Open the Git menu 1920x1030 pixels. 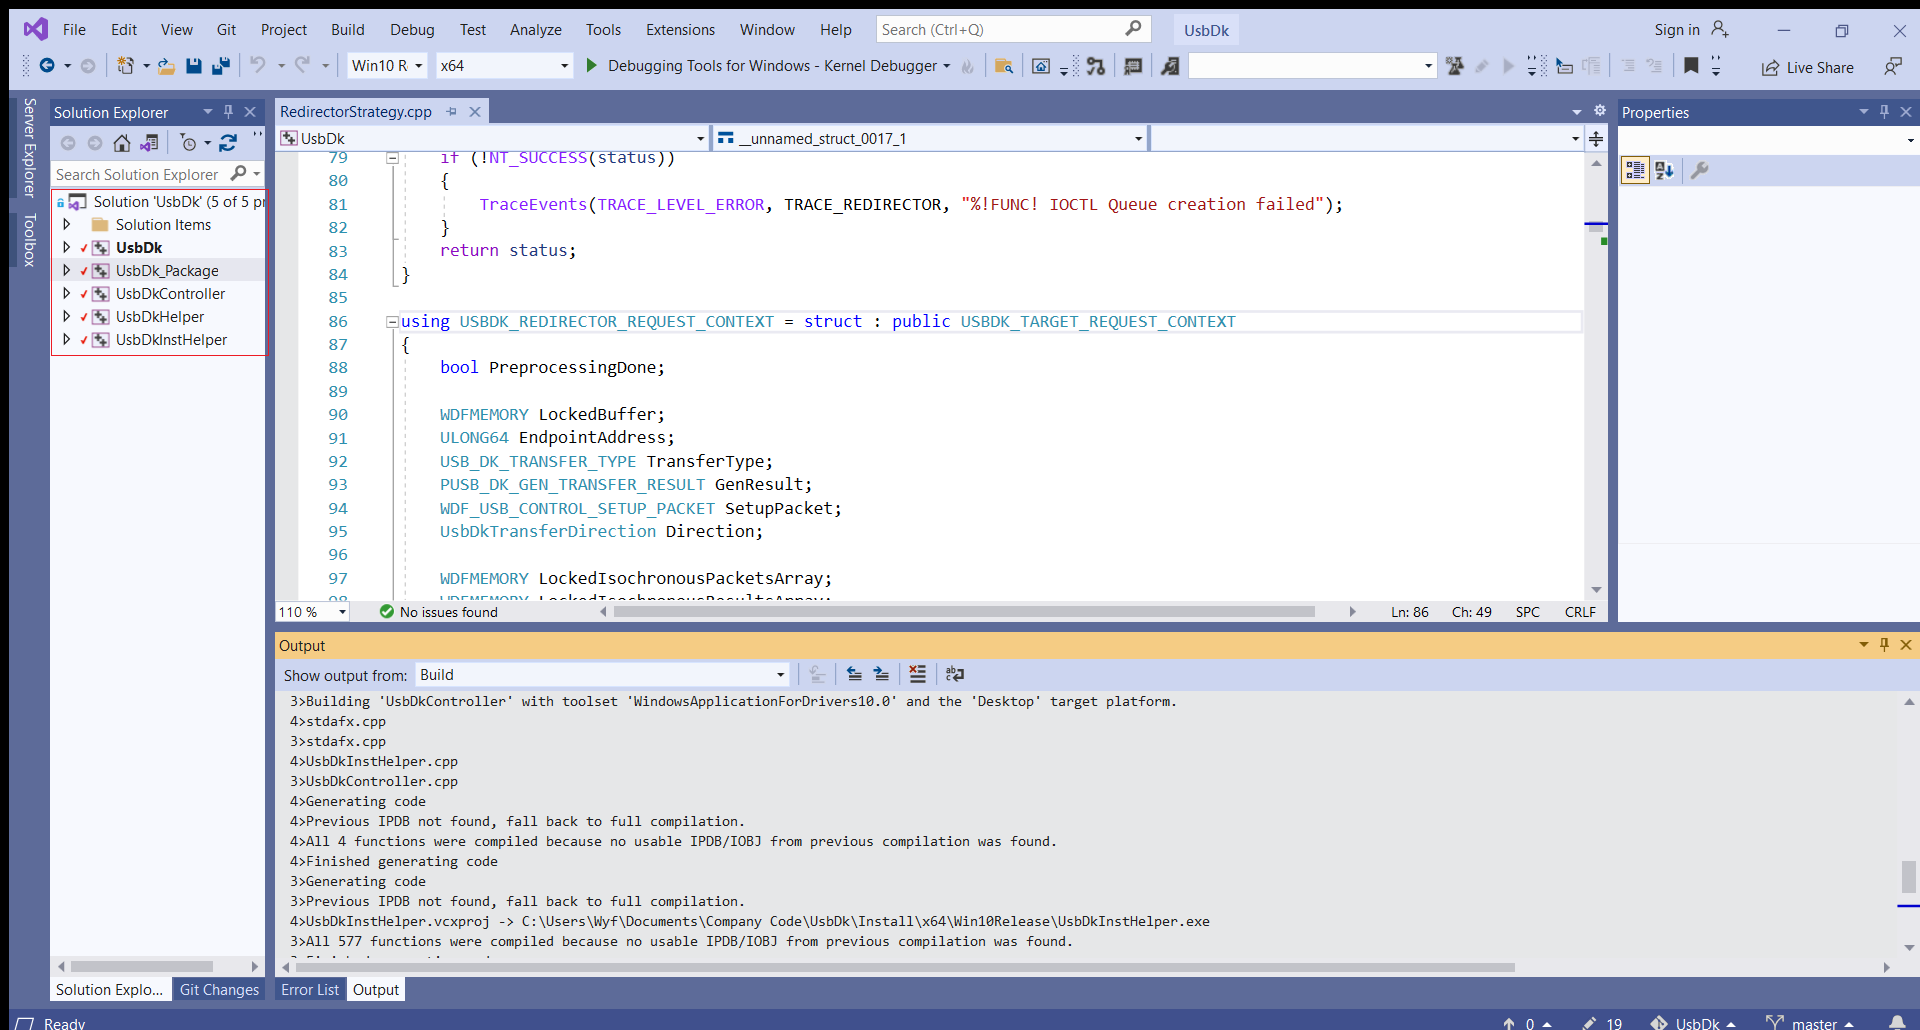(x=226, y=29)
